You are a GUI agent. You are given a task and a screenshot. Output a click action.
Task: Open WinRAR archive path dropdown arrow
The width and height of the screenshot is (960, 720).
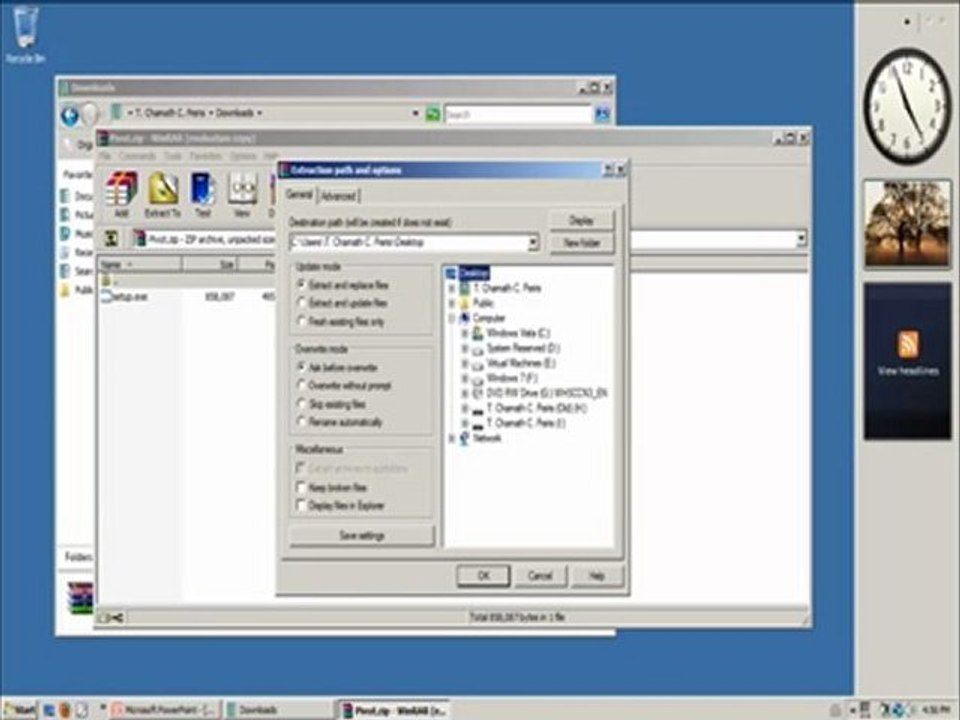point(801,239)
